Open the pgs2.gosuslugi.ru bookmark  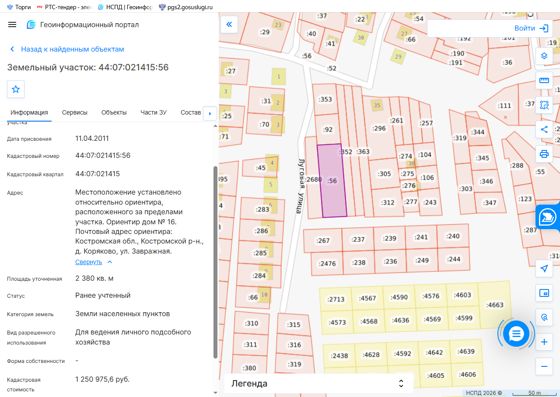(x=186, y=7)
